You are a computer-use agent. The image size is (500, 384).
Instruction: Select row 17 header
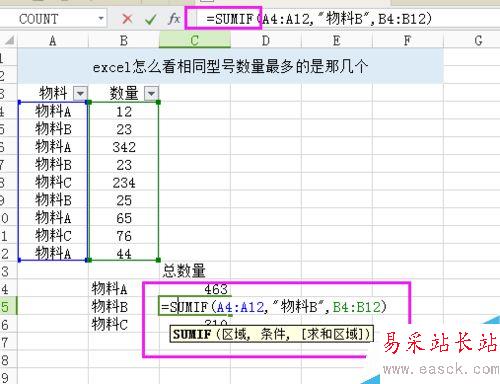(8, 342)
